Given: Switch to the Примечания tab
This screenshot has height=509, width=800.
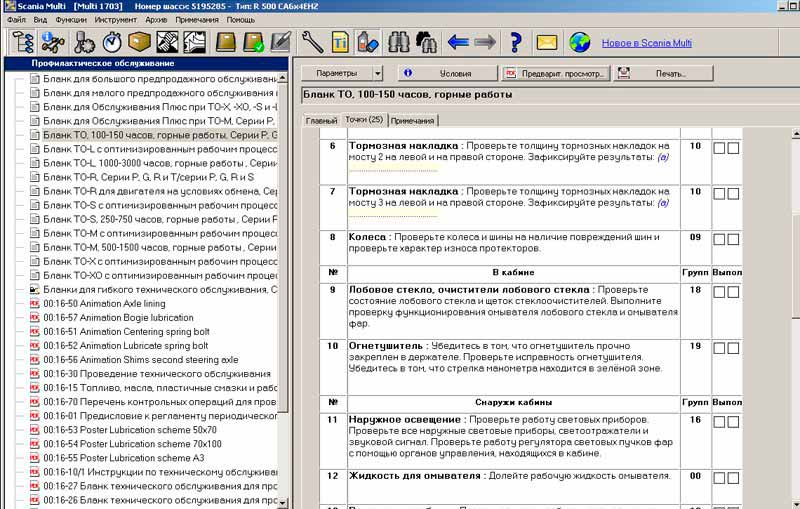Looking at the screenshot, I should pyautogui.click(x=413, y=120).
